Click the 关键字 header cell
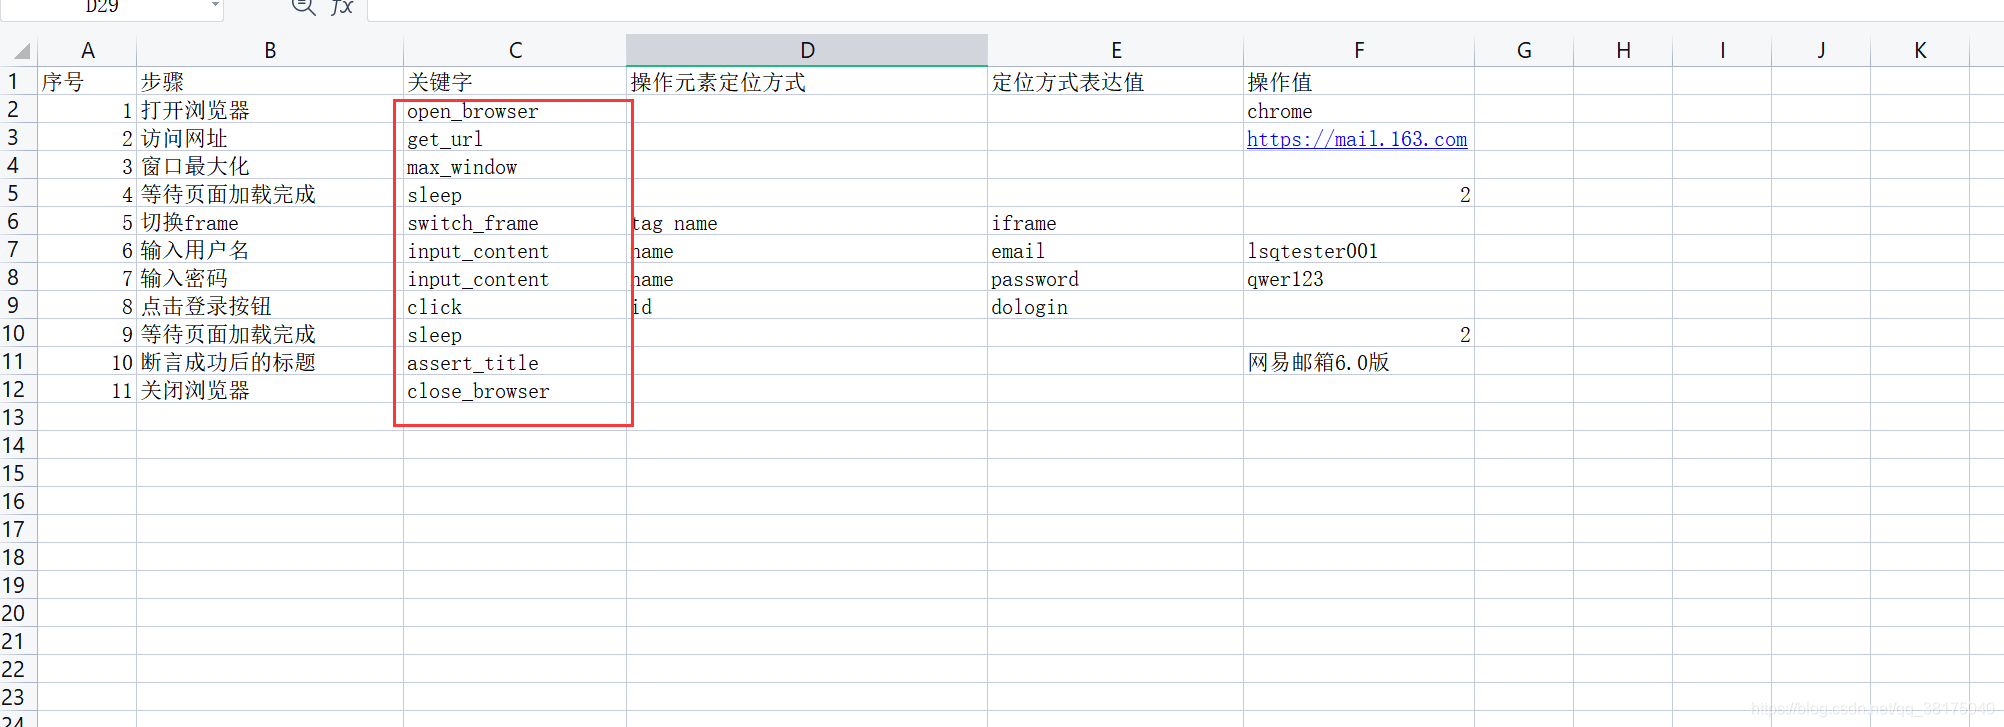2004x727 pixels. point(515,81)
